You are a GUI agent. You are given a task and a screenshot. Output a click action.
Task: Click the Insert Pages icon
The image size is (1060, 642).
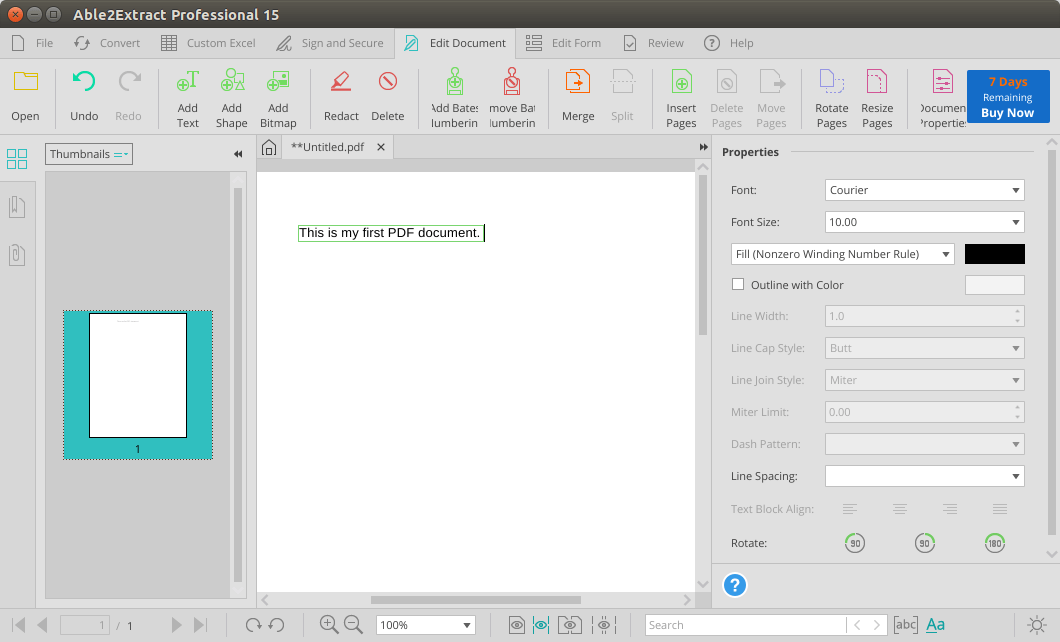click(681, 83)
